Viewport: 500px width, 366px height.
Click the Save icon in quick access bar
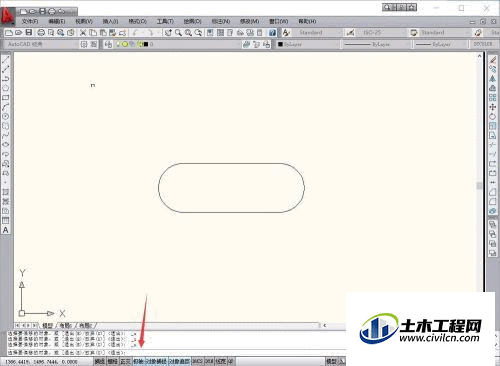click(42, 11)
